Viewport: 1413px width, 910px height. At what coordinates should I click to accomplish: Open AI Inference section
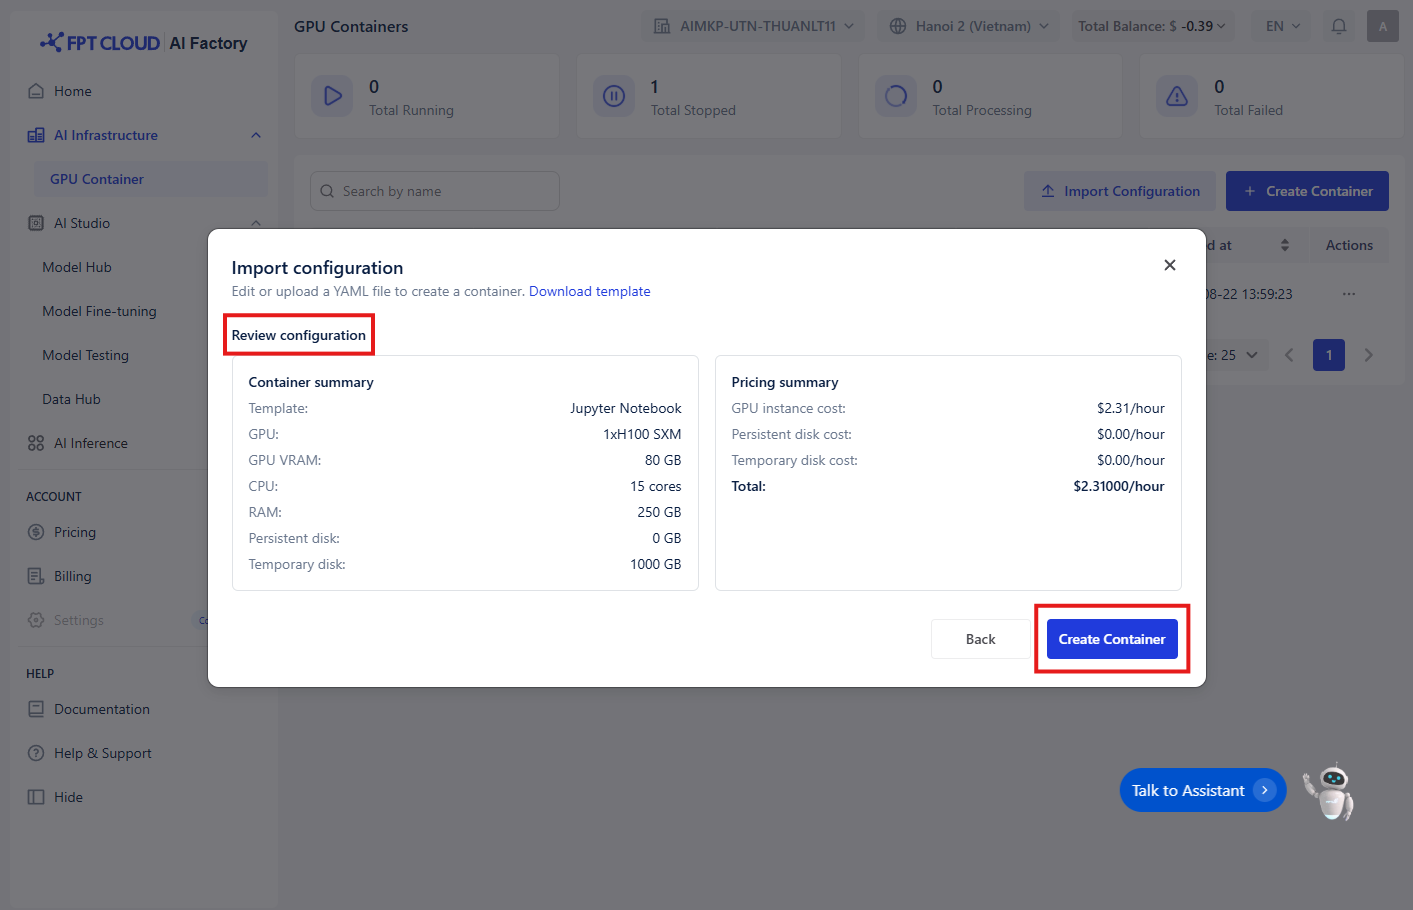click(x=91, y=443)
